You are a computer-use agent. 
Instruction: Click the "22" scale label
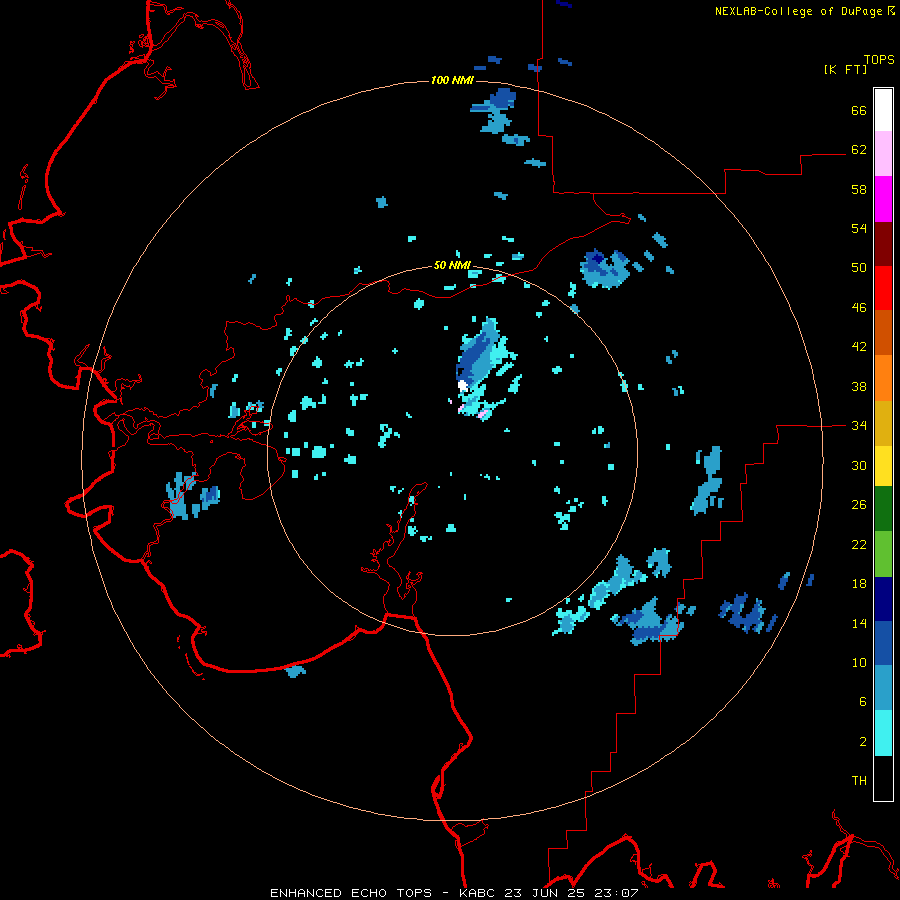pos(859,544)
